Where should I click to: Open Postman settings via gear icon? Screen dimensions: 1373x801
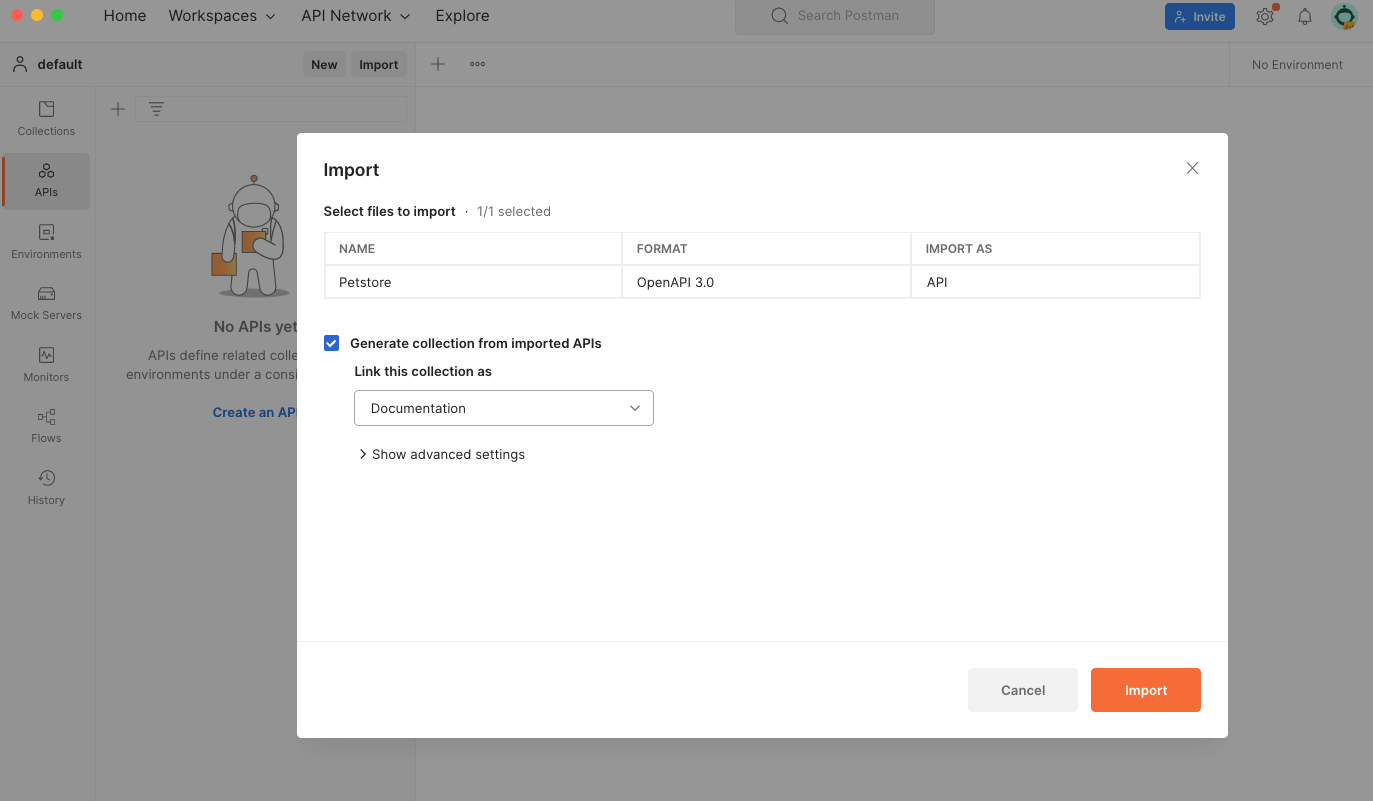1264,16
